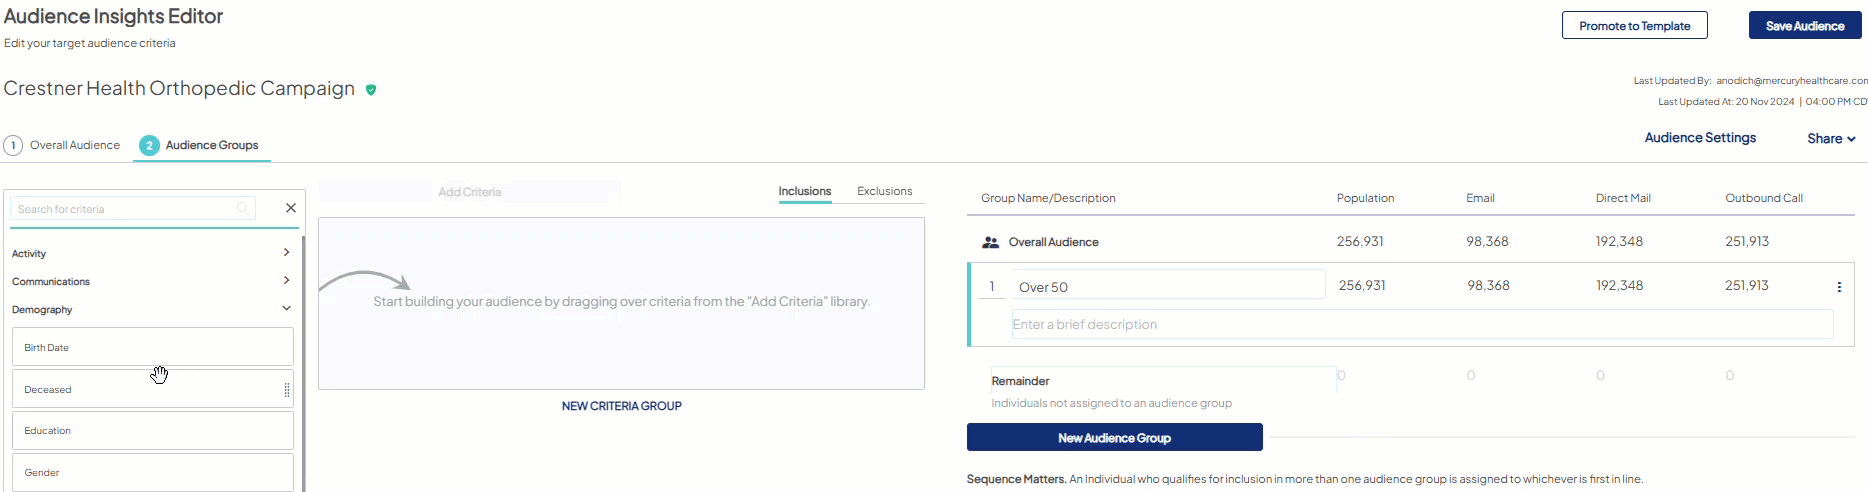
Task: Add a New Audience Group
Action: coord(1114,438)
